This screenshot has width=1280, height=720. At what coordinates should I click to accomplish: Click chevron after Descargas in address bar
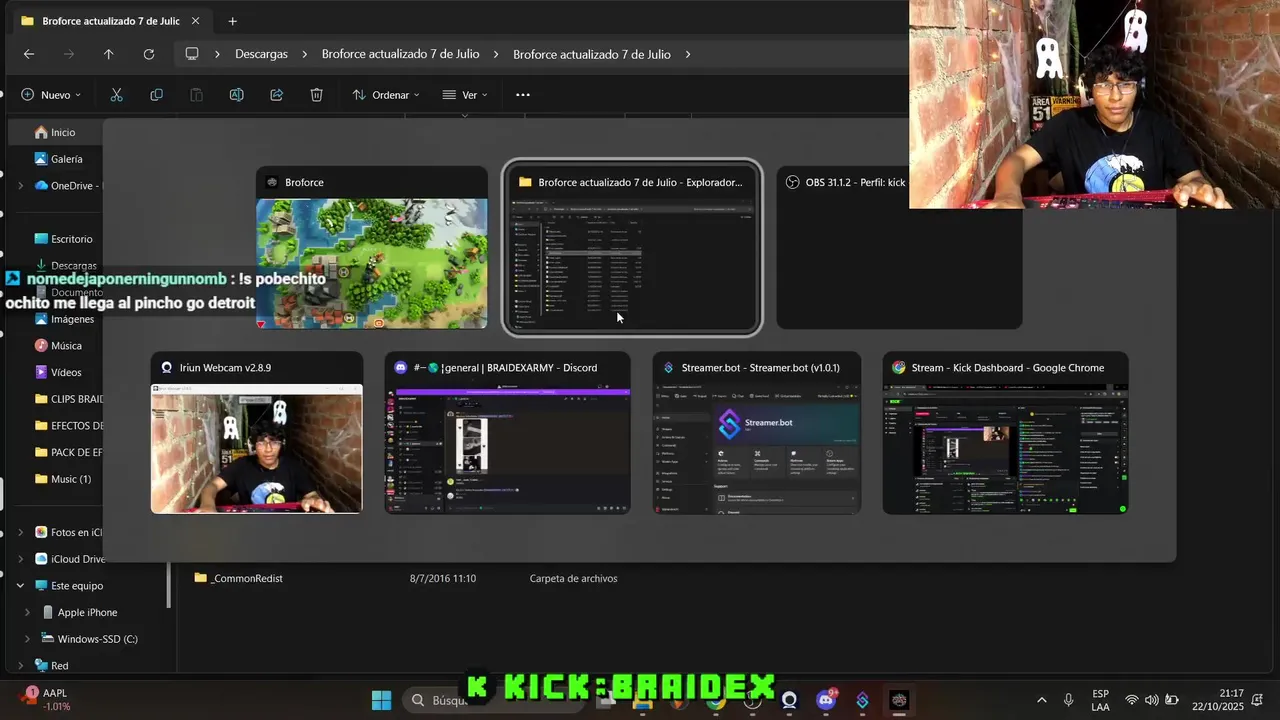coord(304,54)
